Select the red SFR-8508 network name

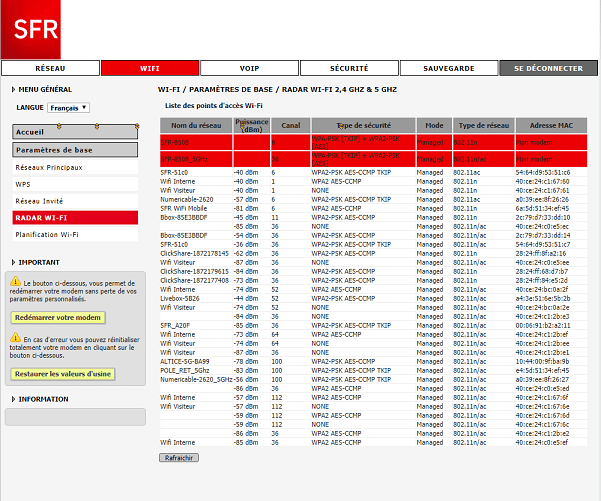click(x=175, y=143)
